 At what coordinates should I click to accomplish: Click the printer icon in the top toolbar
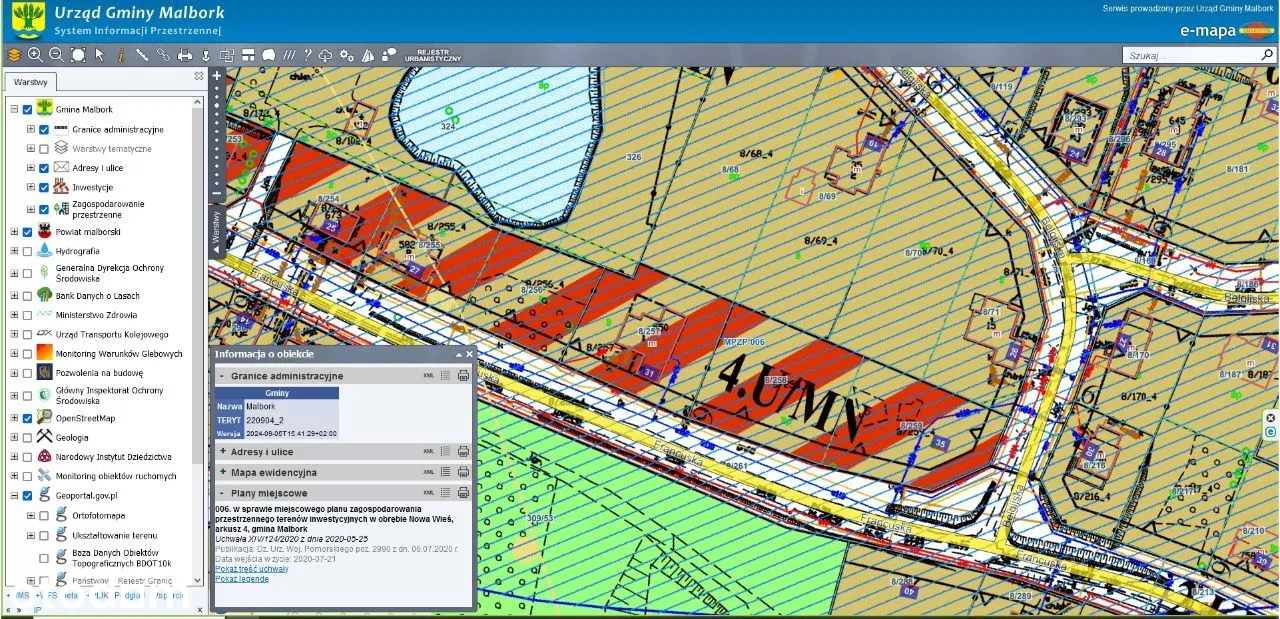point(184,55)
